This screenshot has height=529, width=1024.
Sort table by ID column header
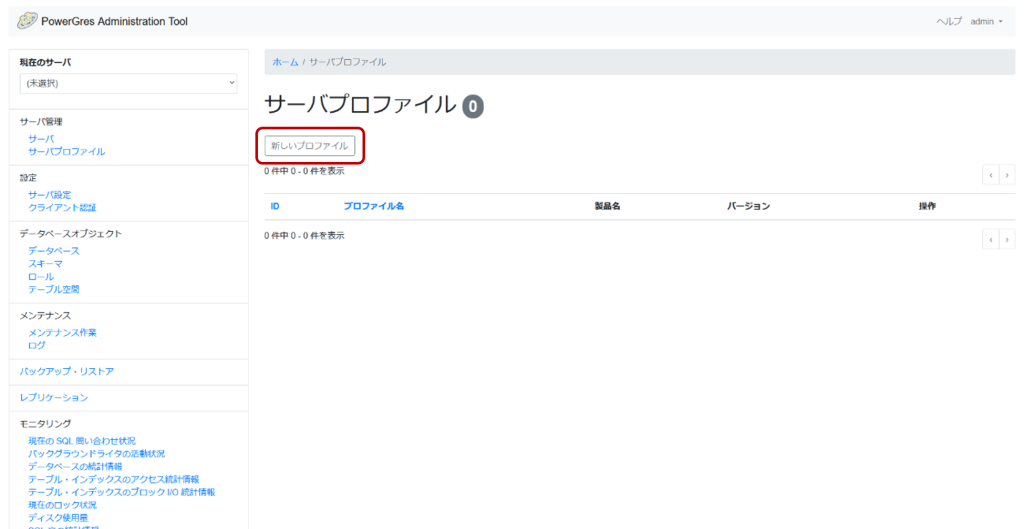275,206
